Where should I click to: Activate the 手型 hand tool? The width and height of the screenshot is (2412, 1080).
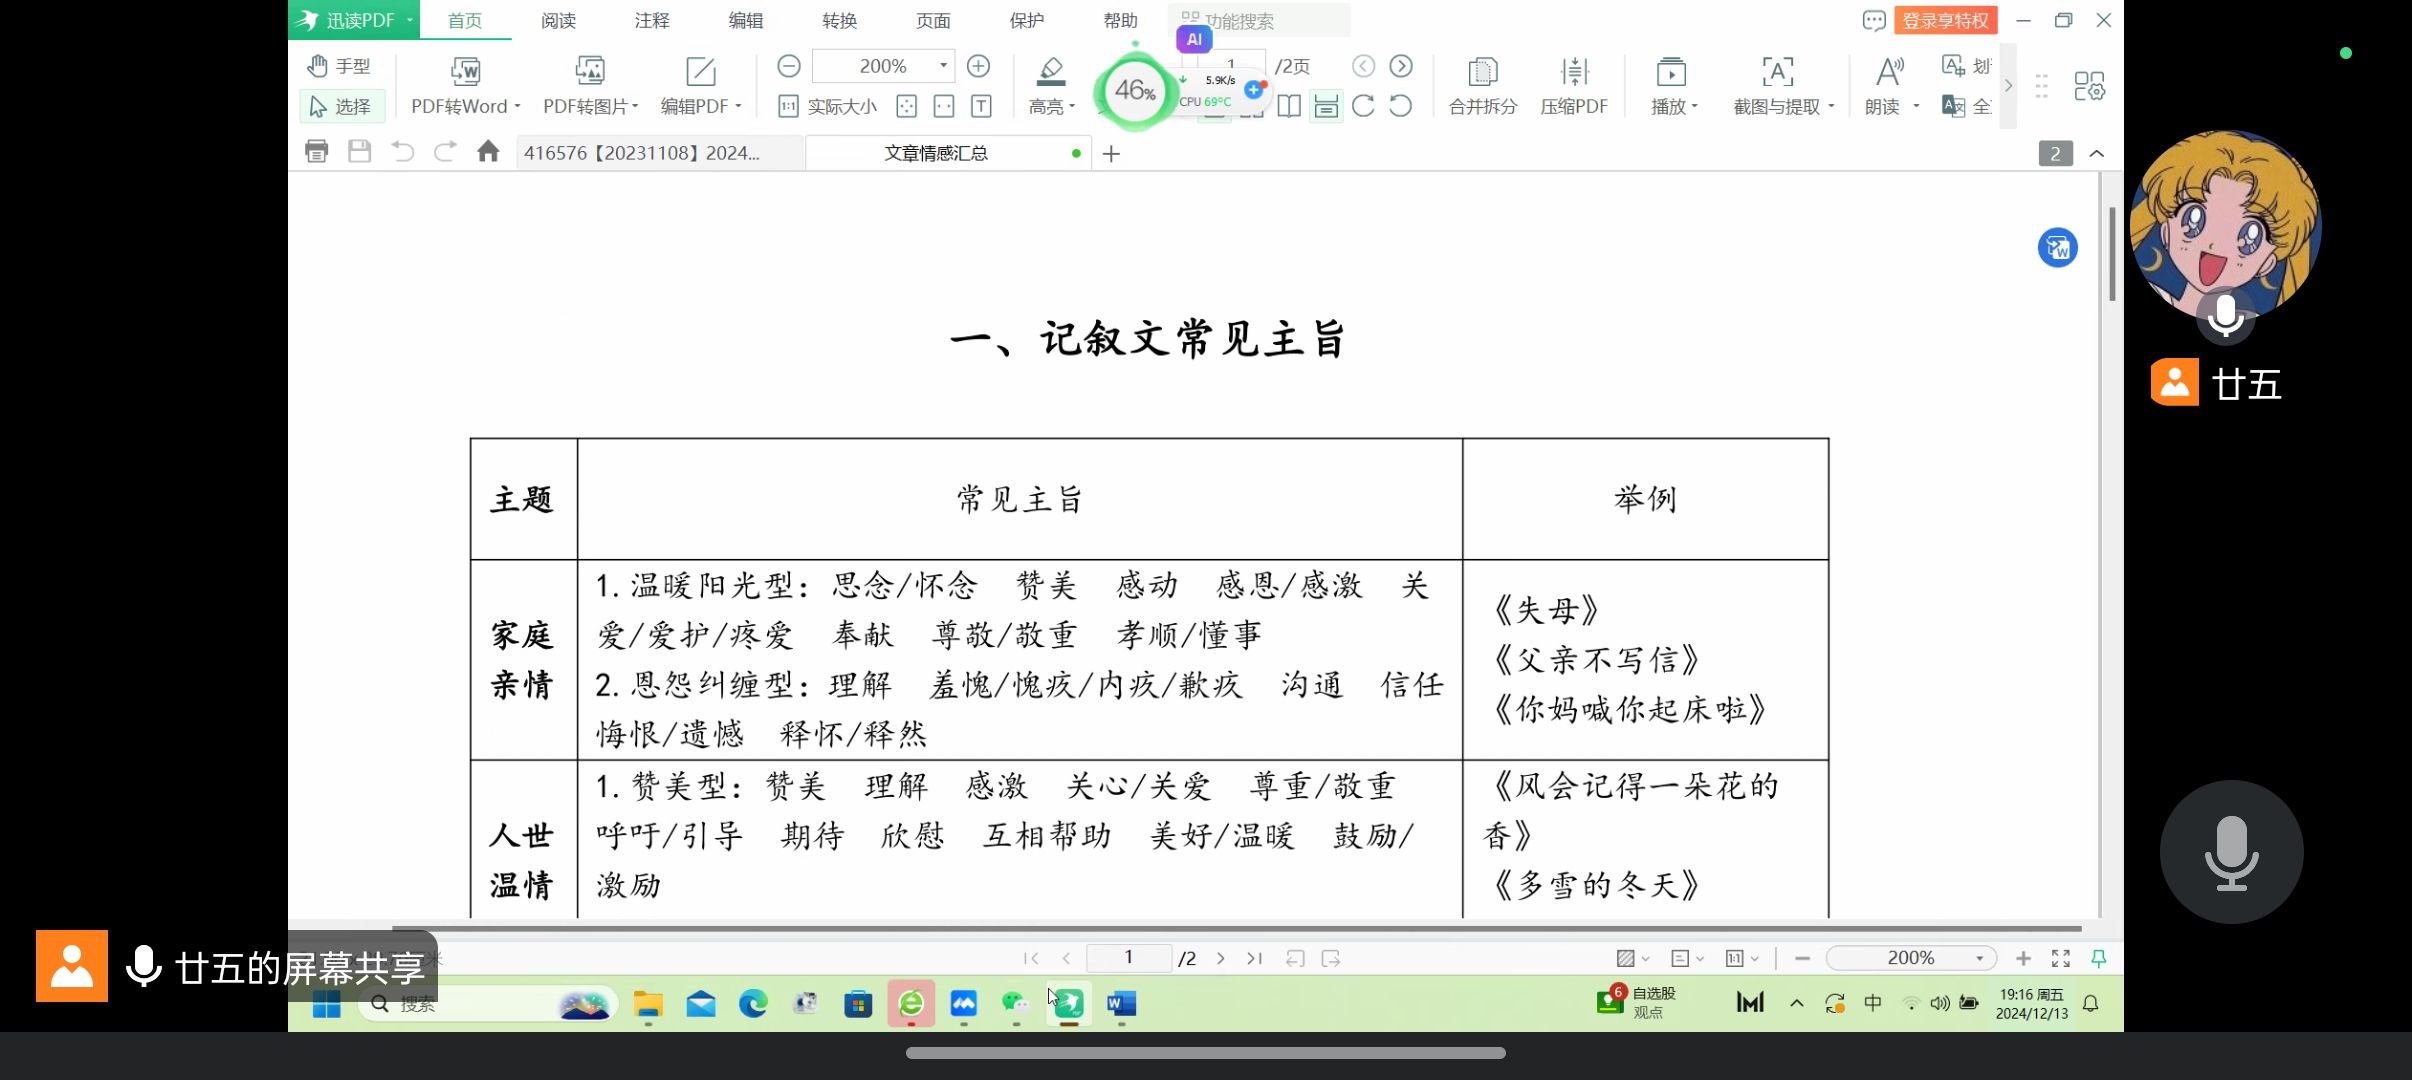click(339, 66)
